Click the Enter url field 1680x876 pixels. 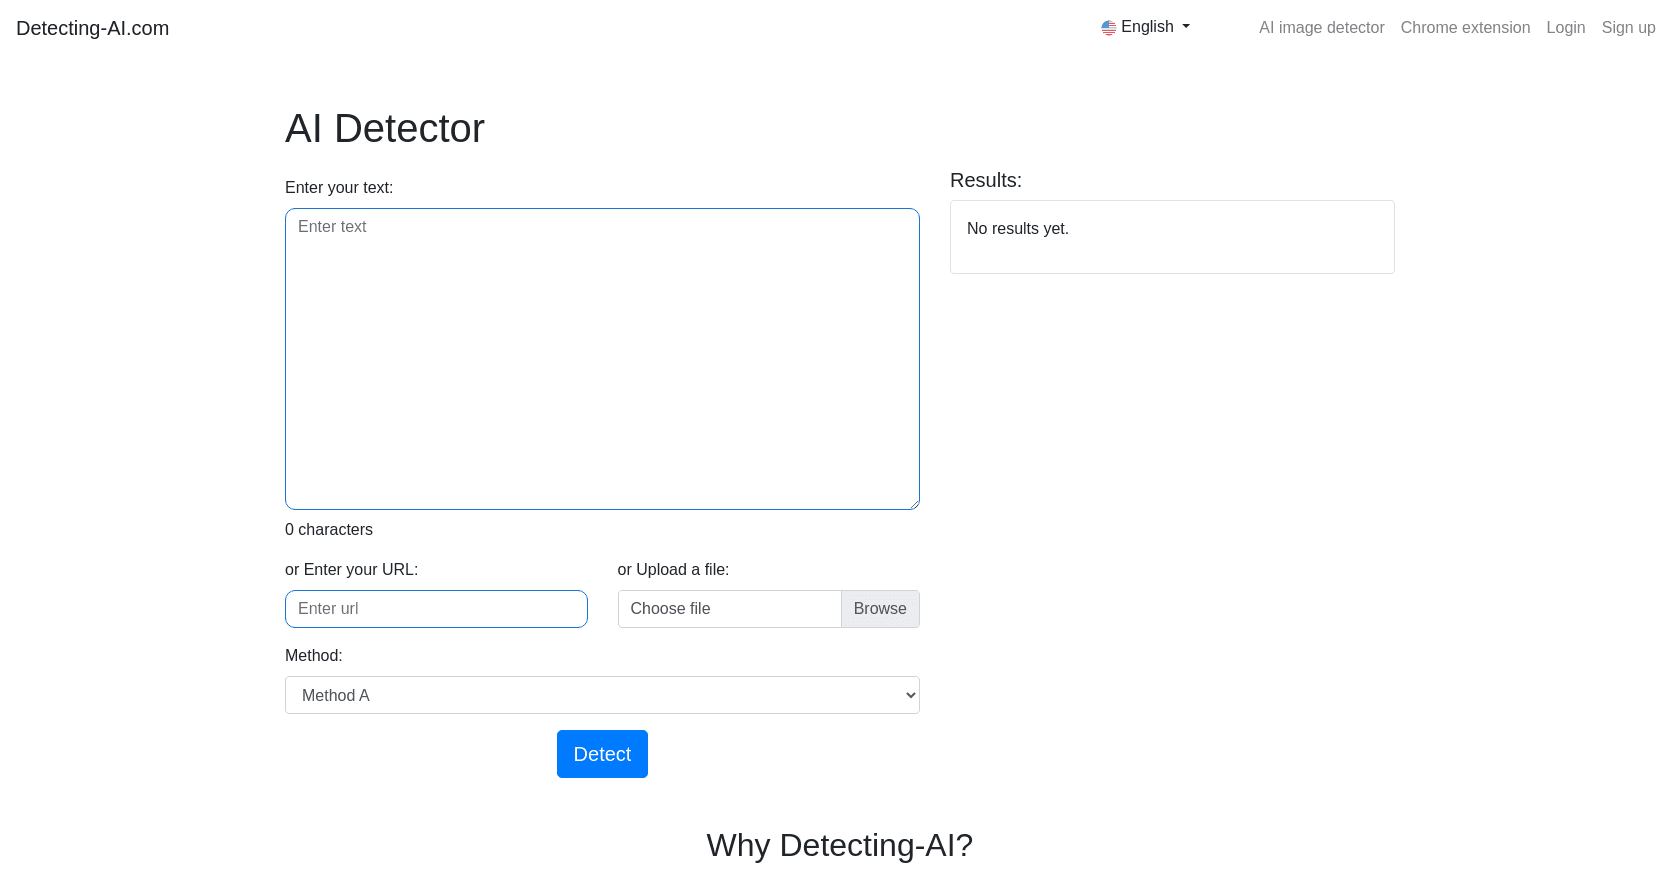436,608
